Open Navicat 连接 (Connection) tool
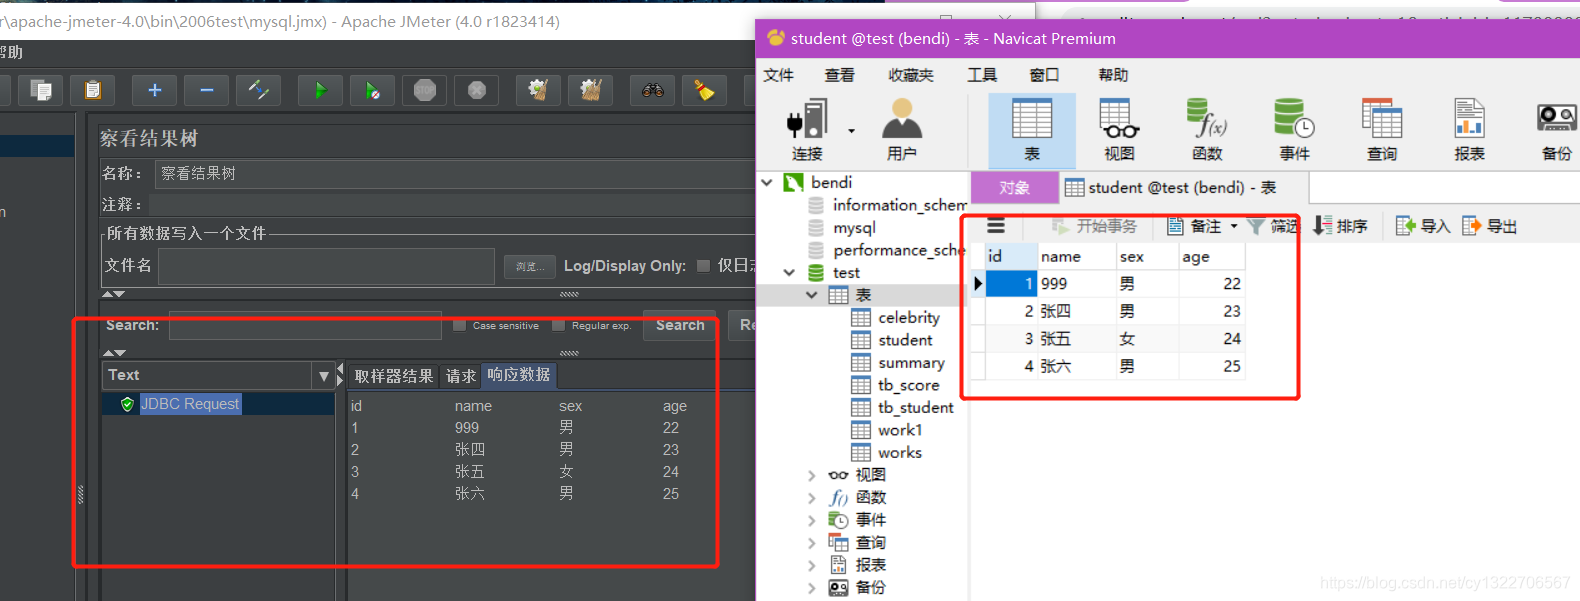This screenshot has width=1580, height=601. [807, 130]
